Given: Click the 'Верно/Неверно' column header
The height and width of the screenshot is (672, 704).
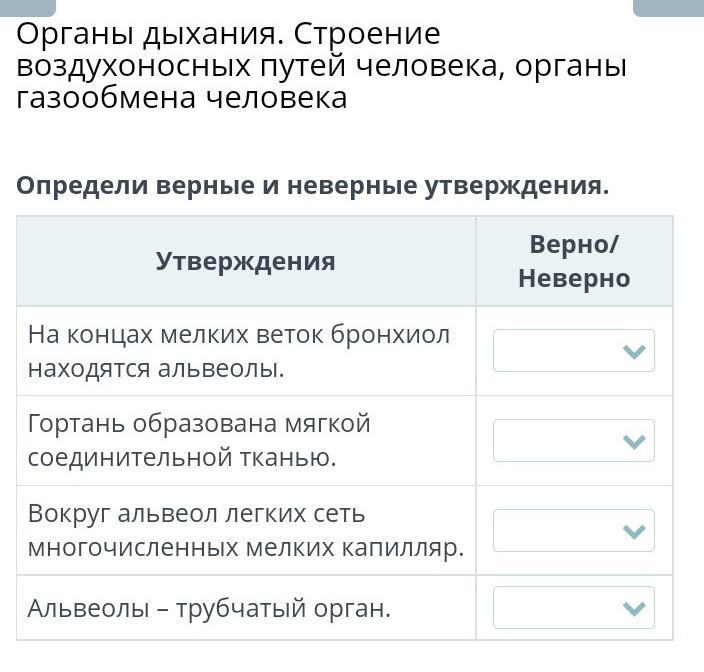Looking at the screenshot, I should point(574,261).
